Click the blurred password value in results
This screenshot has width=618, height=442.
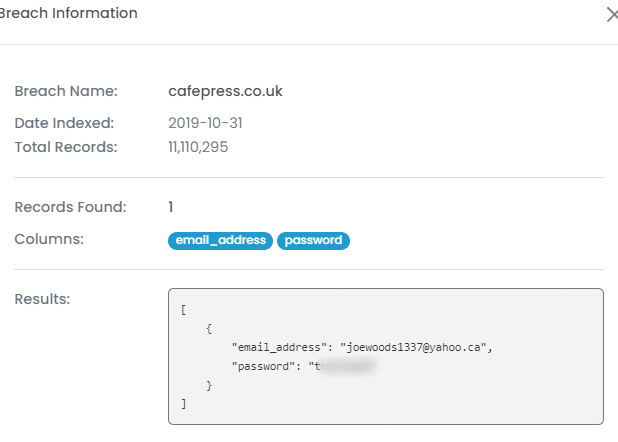pyautogui.click(x=345, y=366)
